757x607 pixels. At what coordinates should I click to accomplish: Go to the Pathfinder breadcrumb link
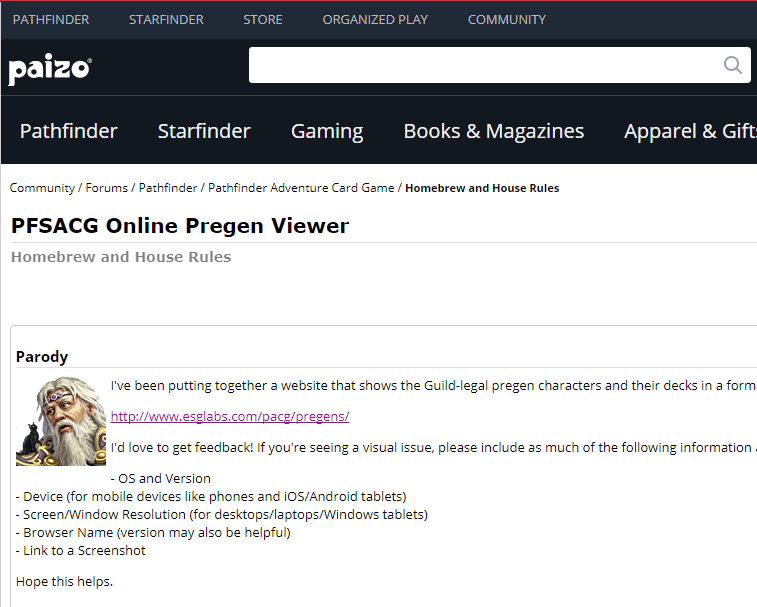(x=168, y=188)
